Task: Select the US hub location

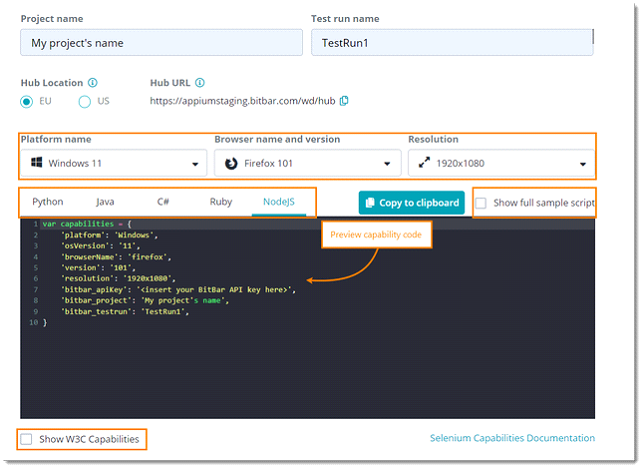Action: click(x=85, y=101)
